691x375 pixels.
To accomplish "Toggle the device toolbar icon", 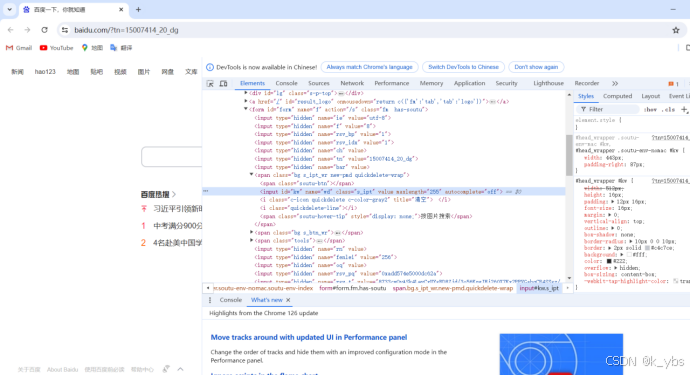I will click(x=223, y=84).
